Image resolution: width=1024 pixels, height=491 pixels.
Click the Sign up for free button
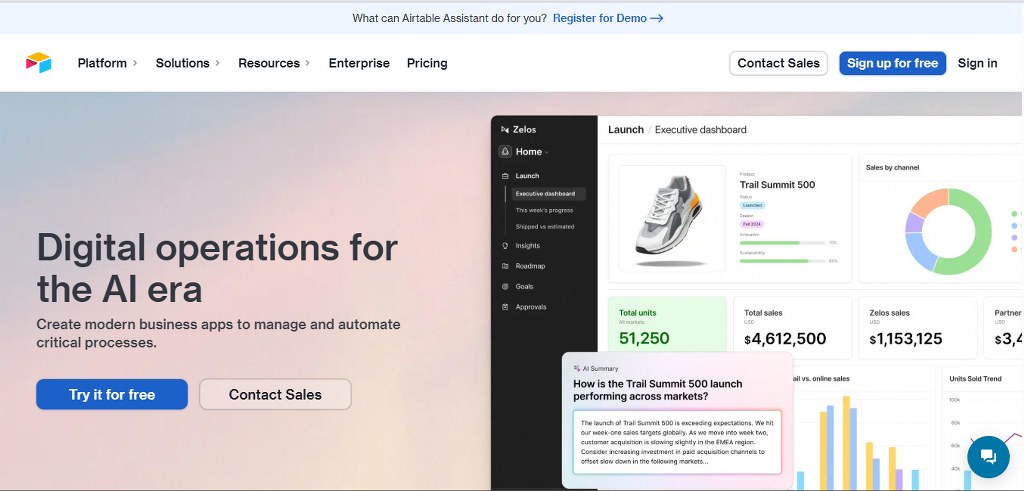click(x=893, y=63)
